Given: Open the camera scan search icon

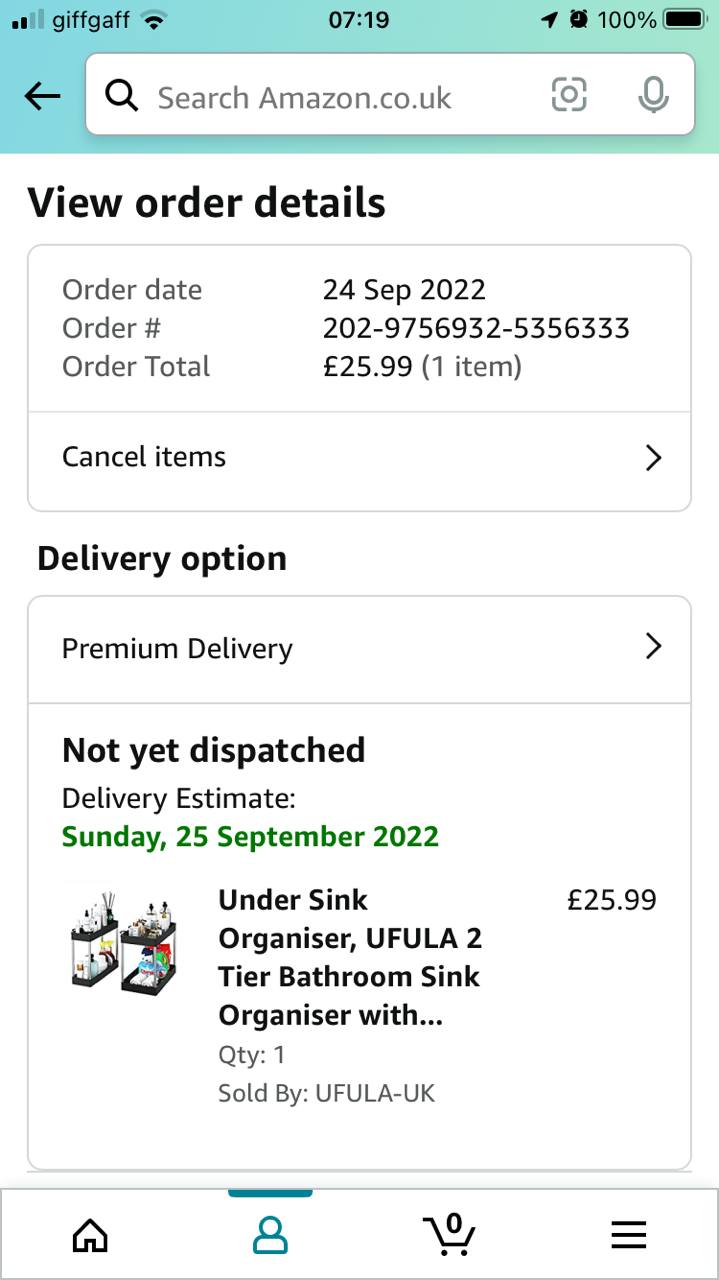Looking at the screenshot, I should pyautogui.click(x=569, y=95).
